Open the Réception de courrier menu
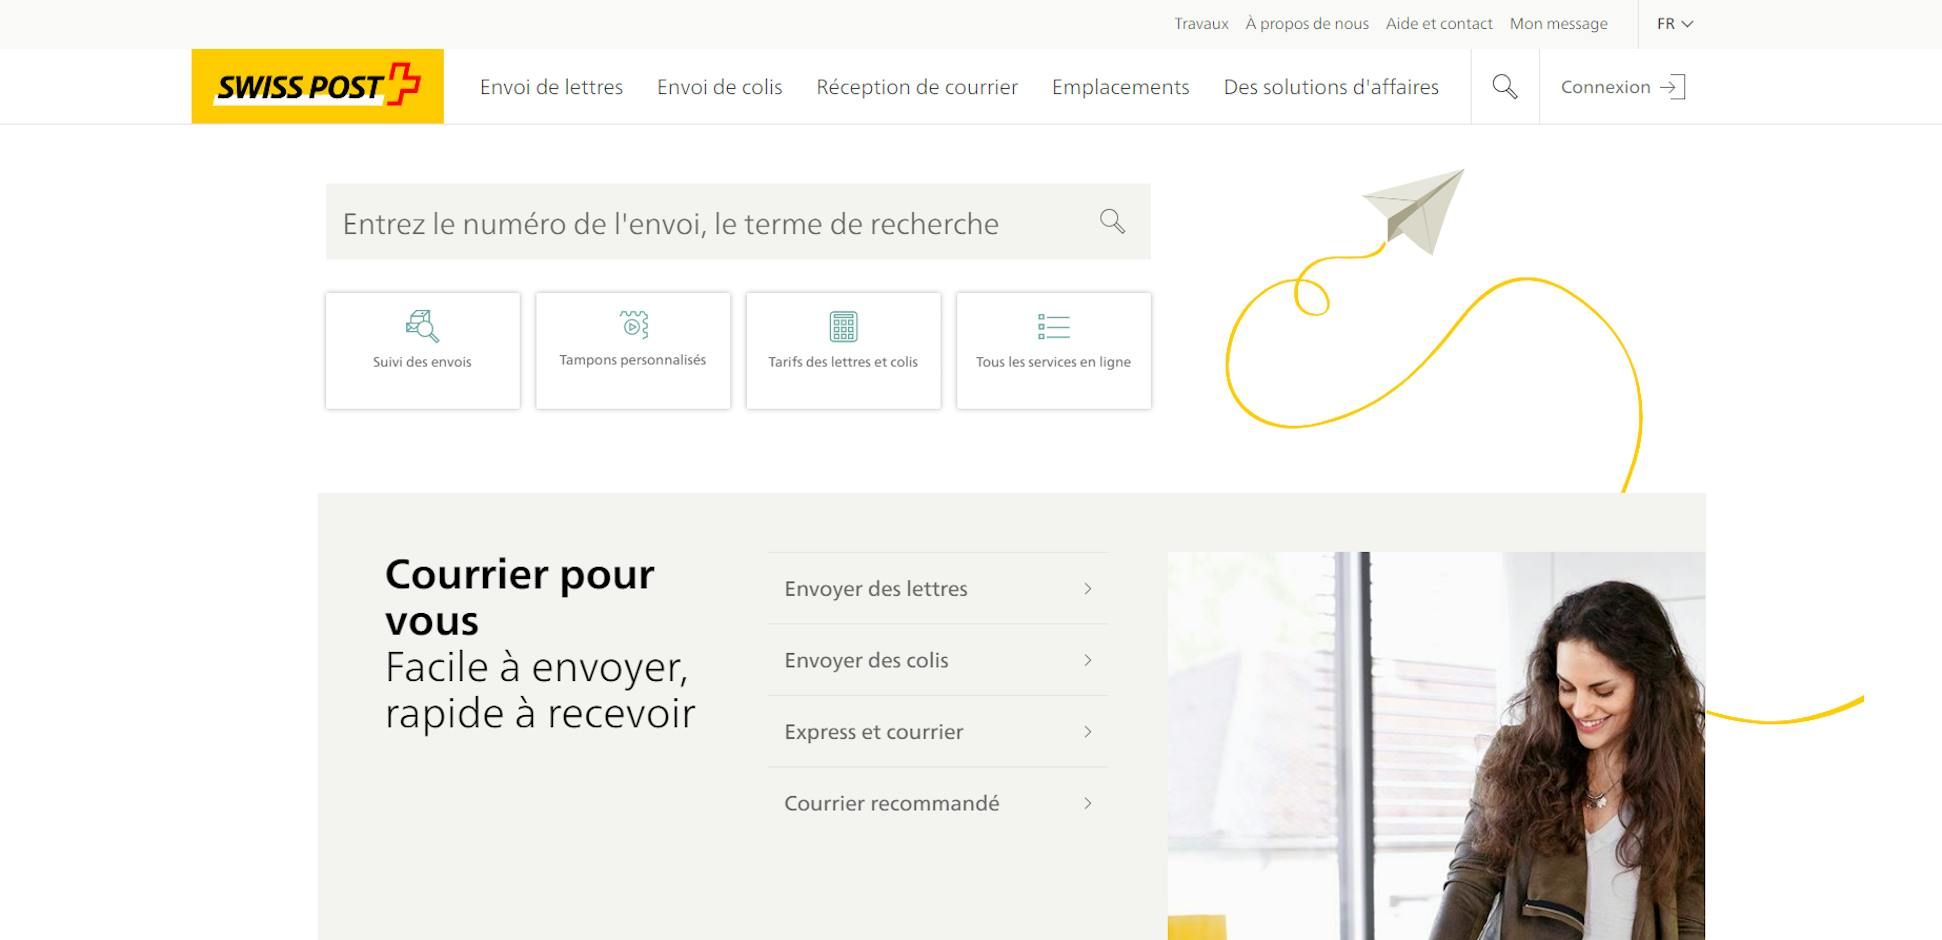The height and width of the screenshot is (940, 1942). [917, 87]
